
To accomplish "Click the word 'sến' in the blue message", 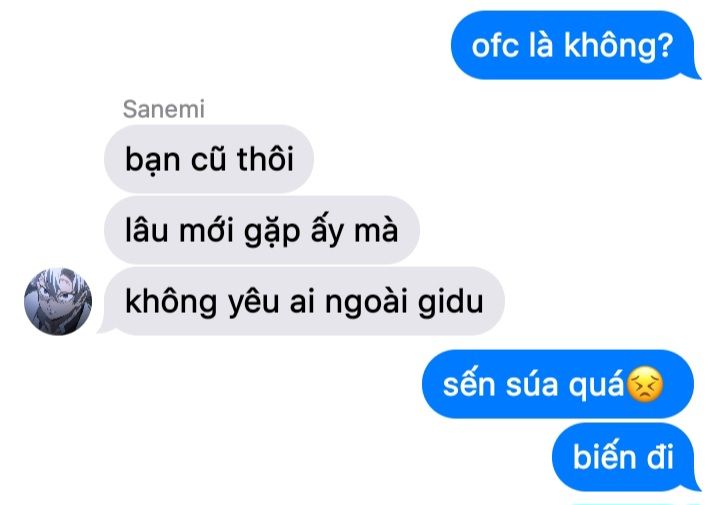I will click(469, 385).
